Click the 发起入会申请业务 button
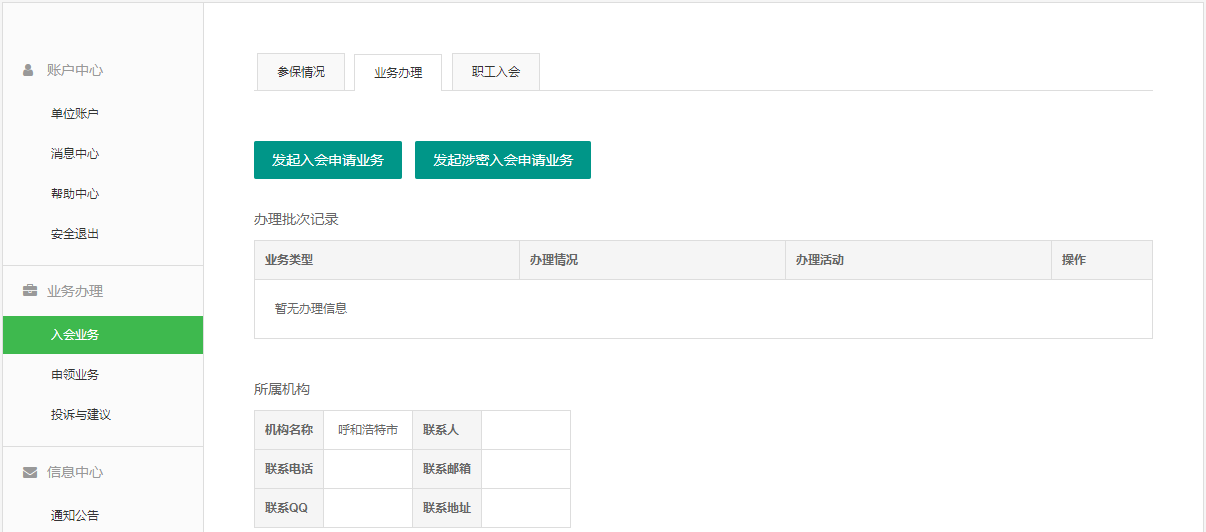 (328, 160)
